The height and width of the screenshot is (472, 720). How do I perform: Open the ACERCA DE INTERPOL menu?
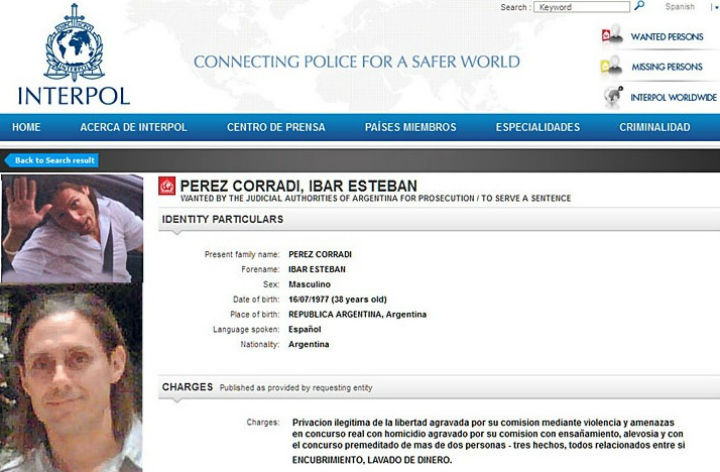tap(134, 127)
